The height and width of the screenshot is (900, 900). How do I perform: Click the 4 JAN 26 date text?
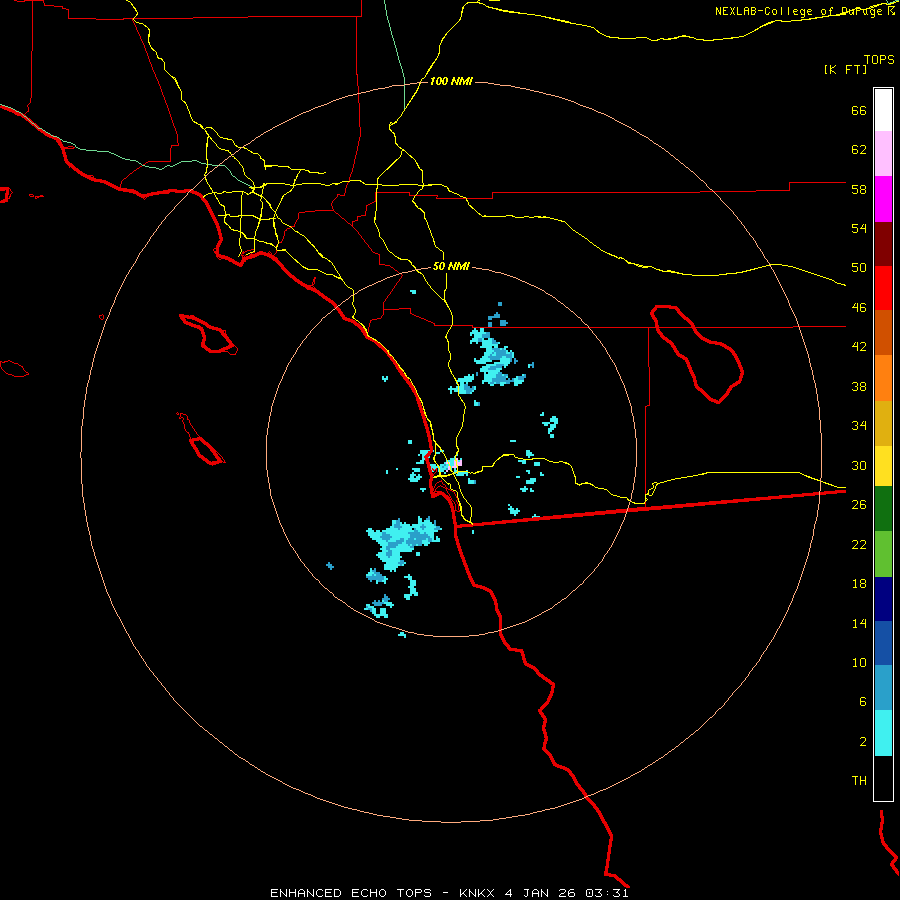pos(542,893)
